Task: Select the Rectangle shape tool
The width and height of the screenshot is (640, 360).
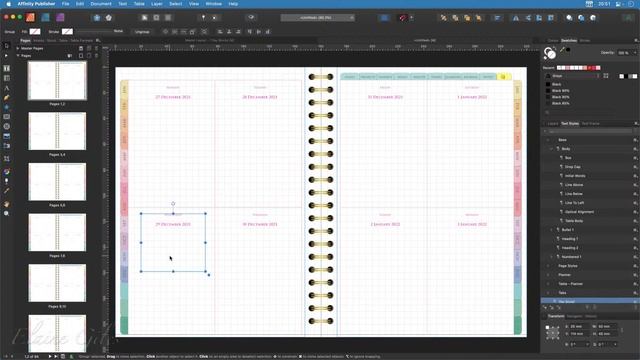Action: [7, 117]
